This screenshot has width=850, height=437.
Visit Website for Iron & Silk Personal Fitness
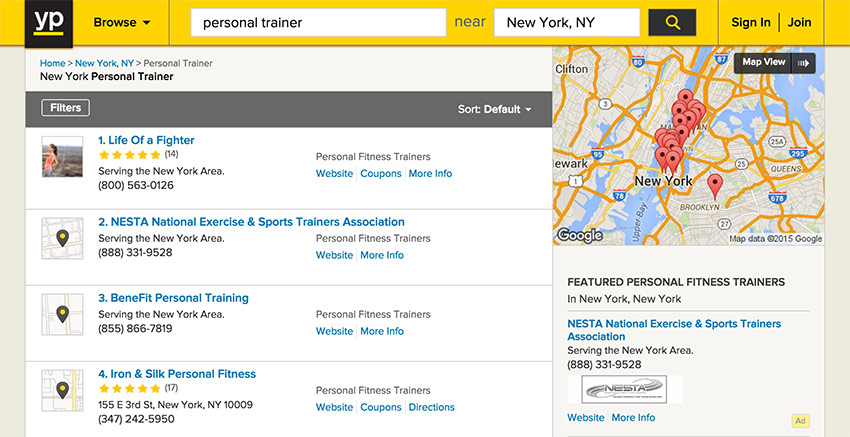point(334,407)
